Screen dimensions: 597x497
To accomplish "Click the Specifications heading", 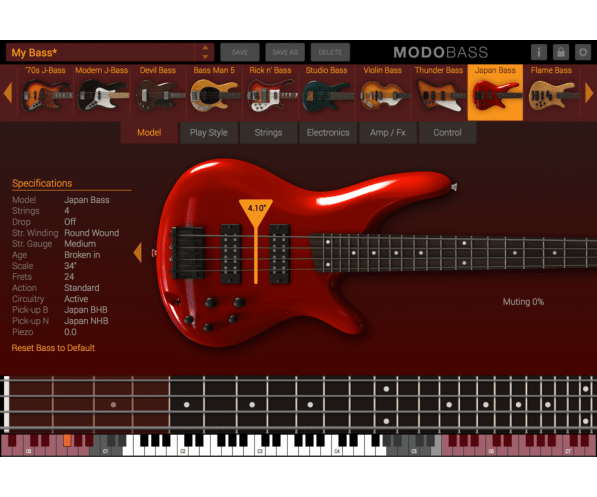I will (x=42, y=183).
